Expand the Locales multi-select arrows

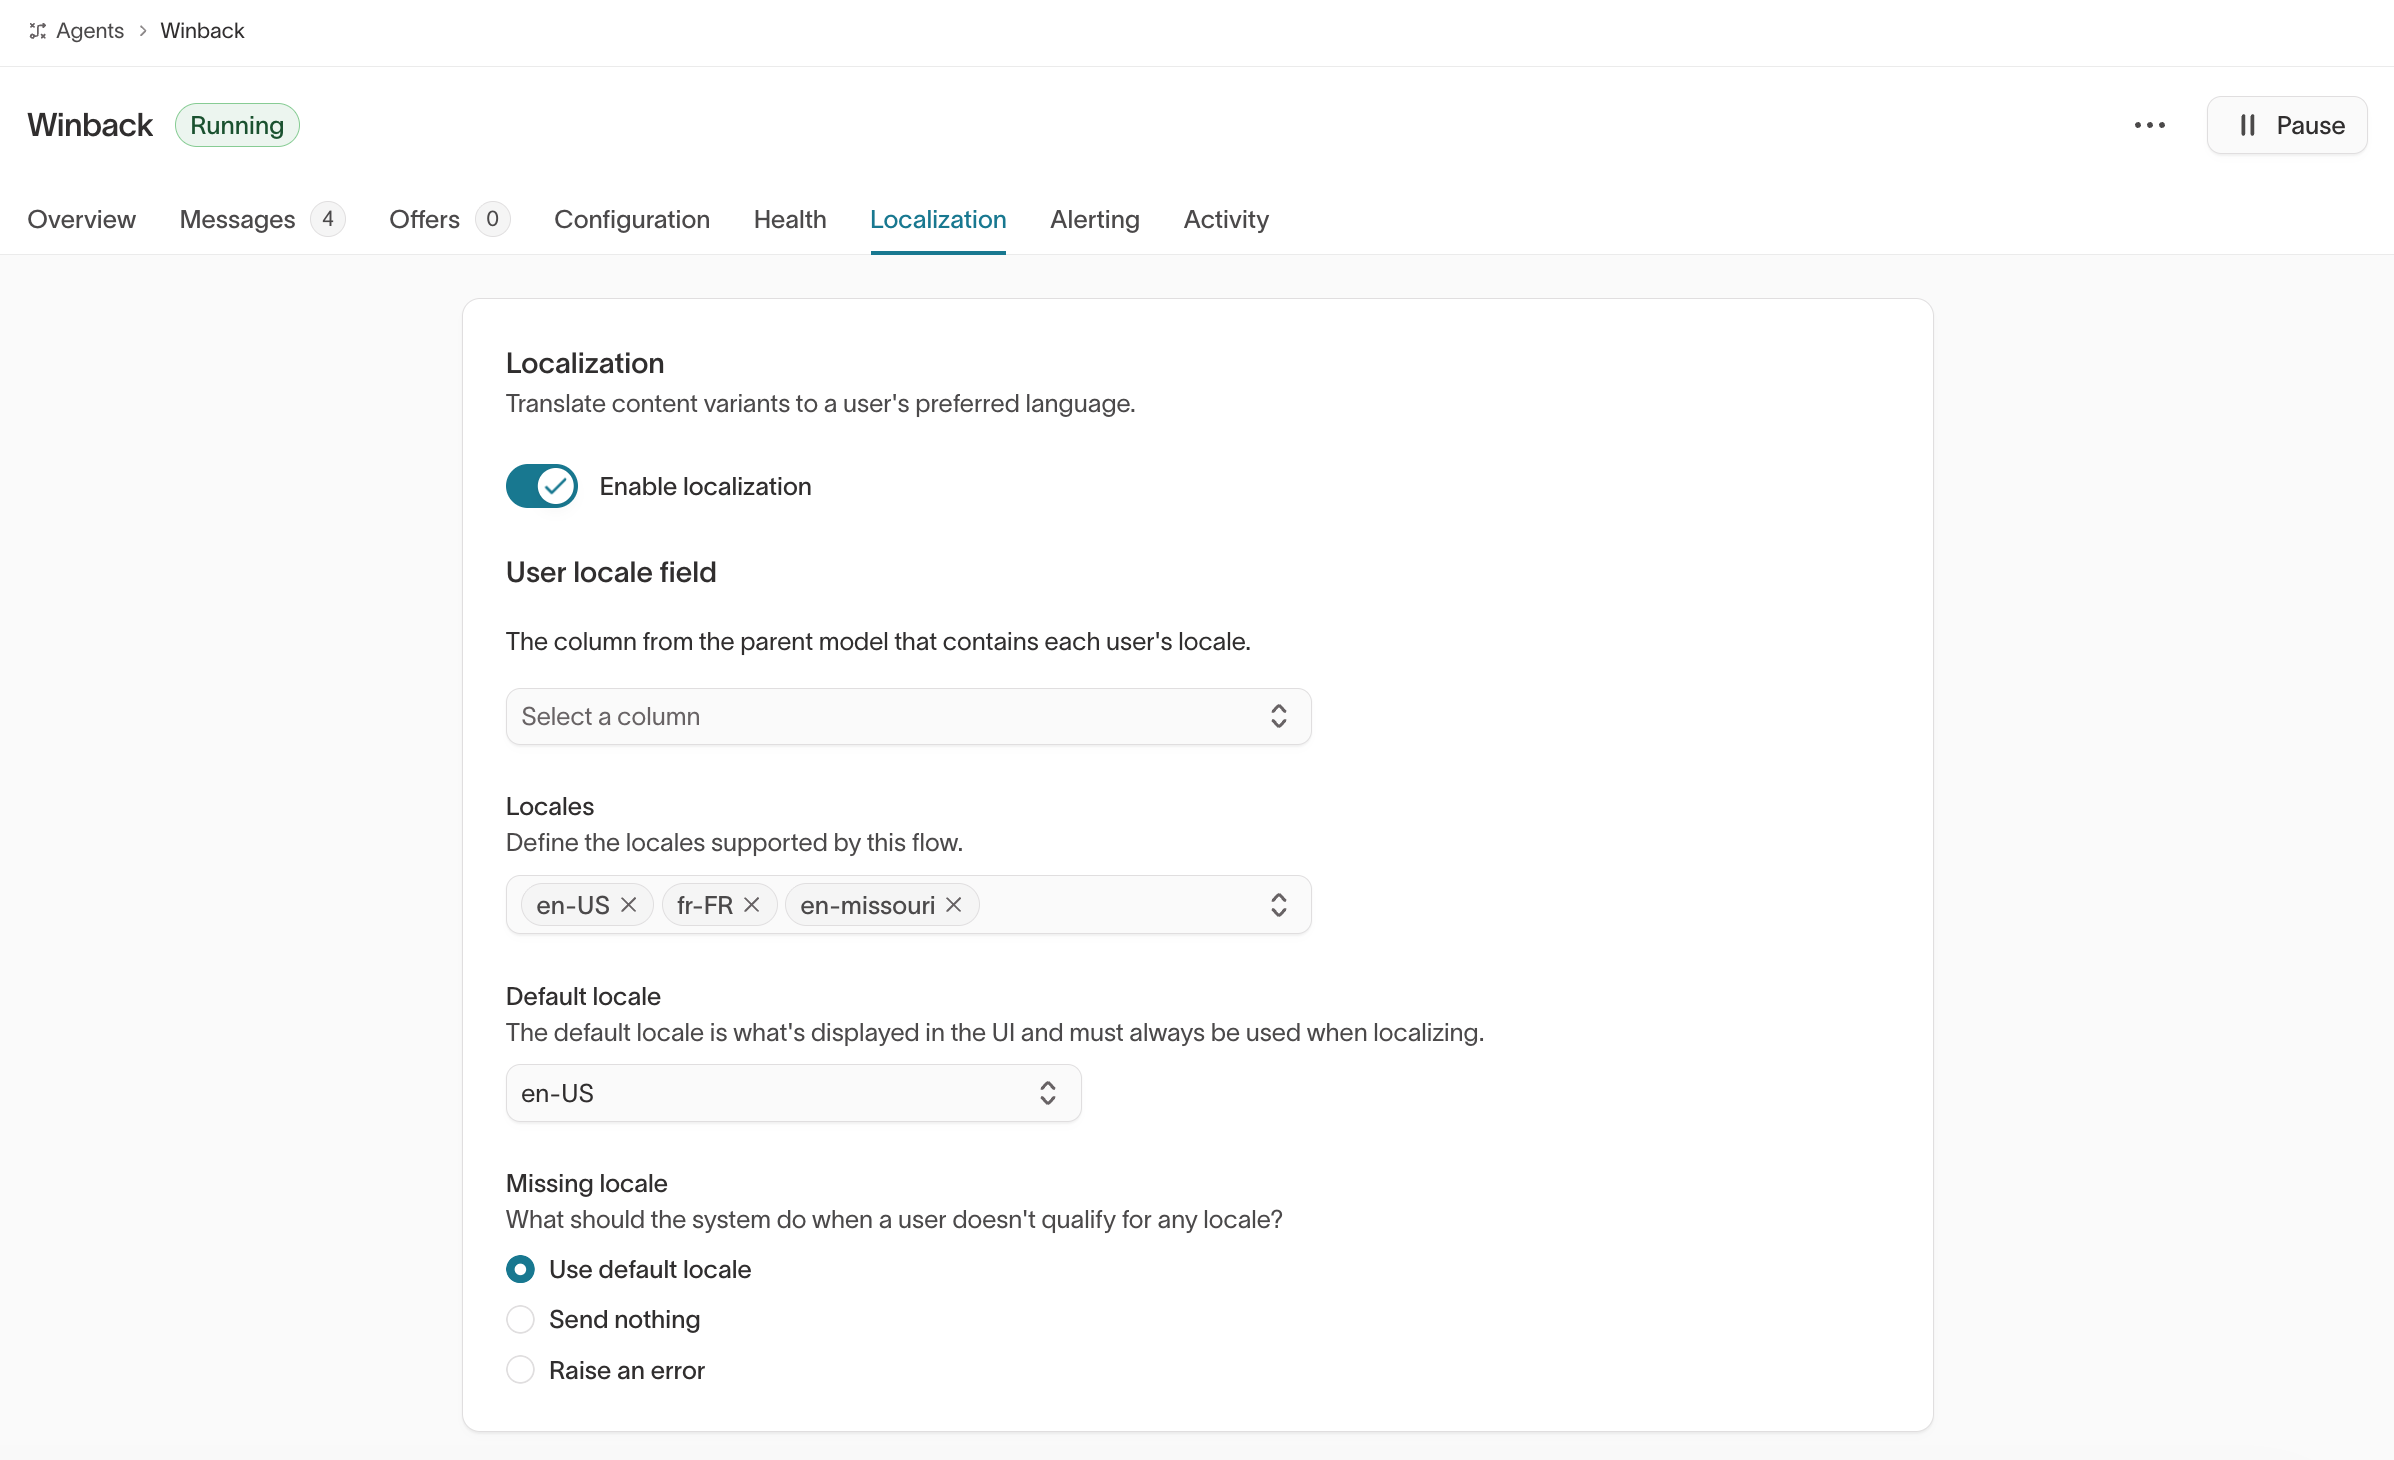coord(1278,905)
